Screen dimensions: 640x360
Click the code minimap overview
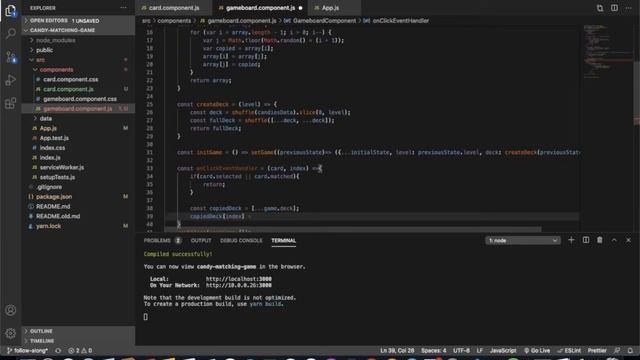(x=607, y=53)
